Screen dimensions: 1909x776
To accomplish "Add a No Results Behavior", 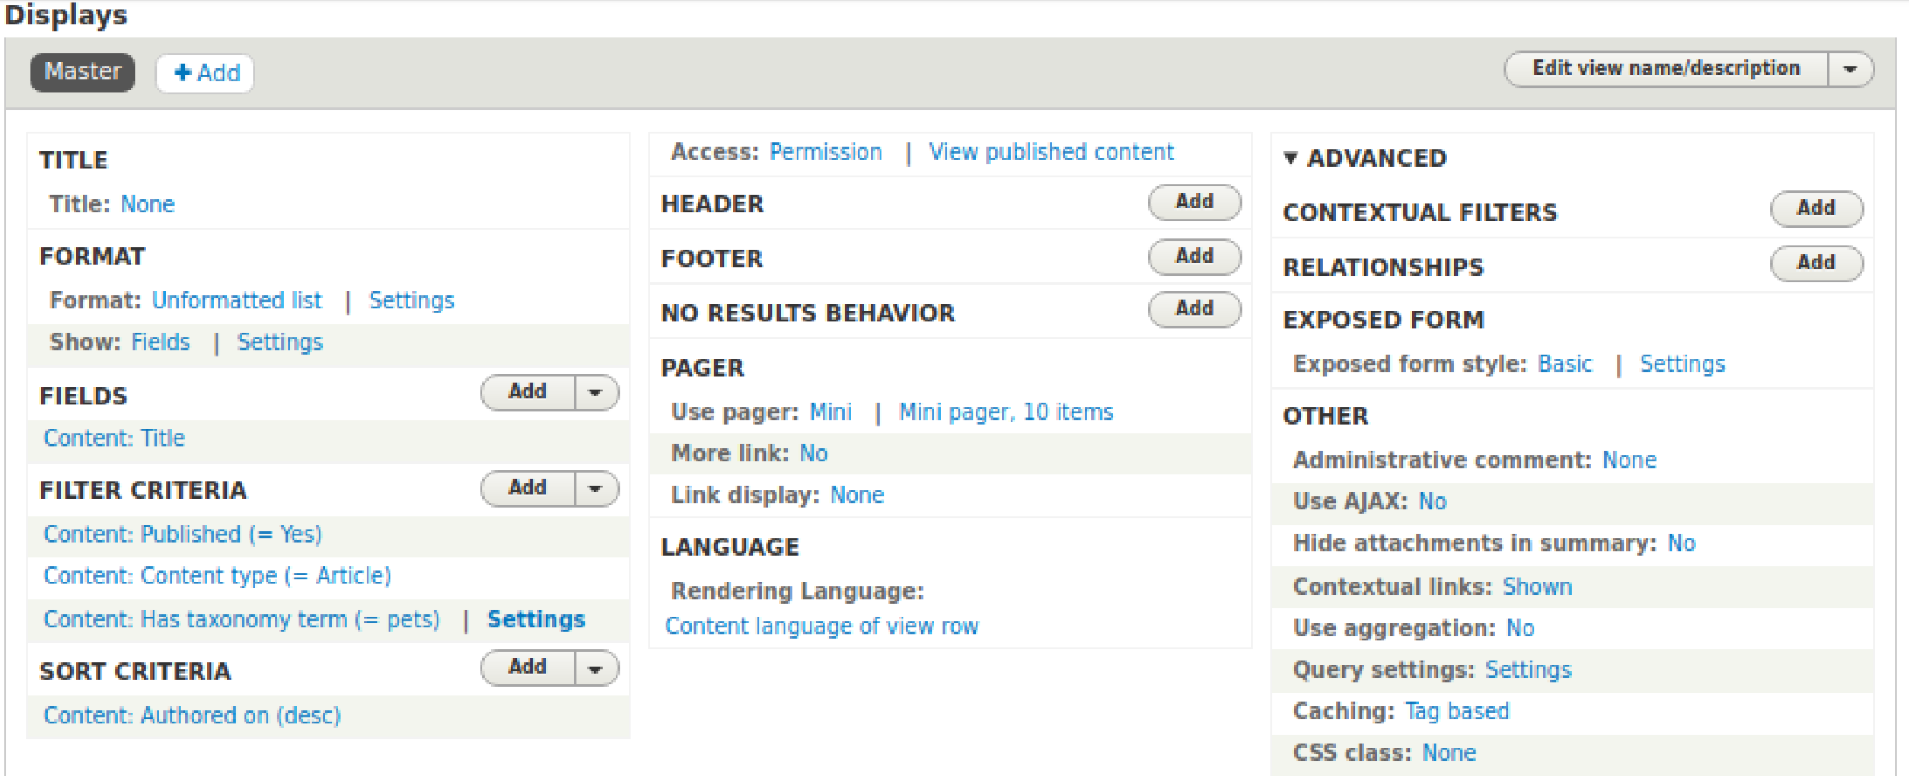I will (x=1194, y=309).
